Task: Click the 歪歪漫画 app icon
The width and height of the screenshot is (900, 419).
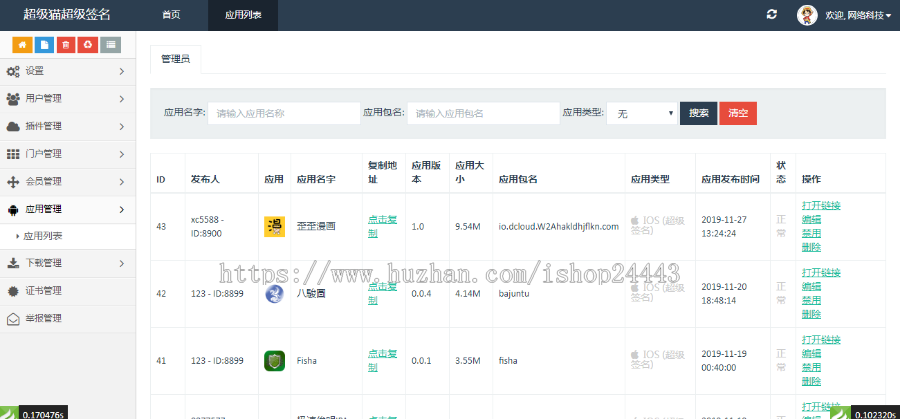Action: (274, 227)
